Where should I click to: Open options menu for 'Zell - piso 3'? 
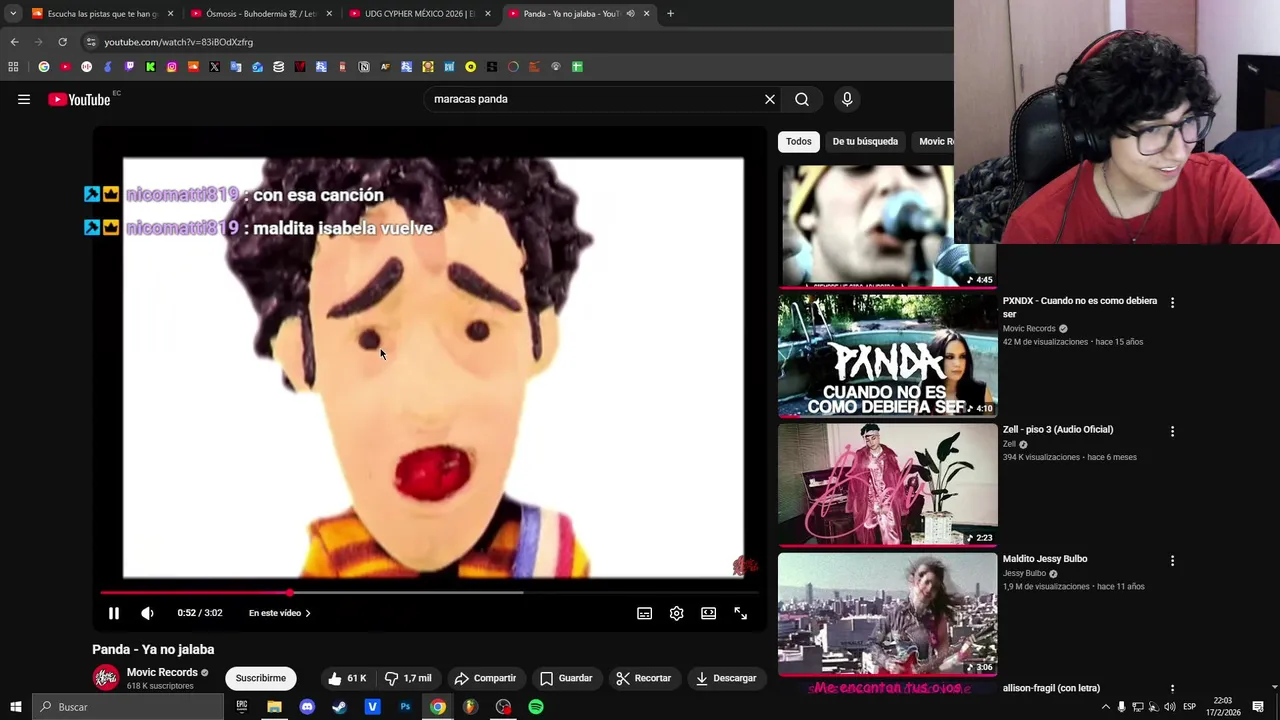pyautogui.click(x=1172, y=431)
